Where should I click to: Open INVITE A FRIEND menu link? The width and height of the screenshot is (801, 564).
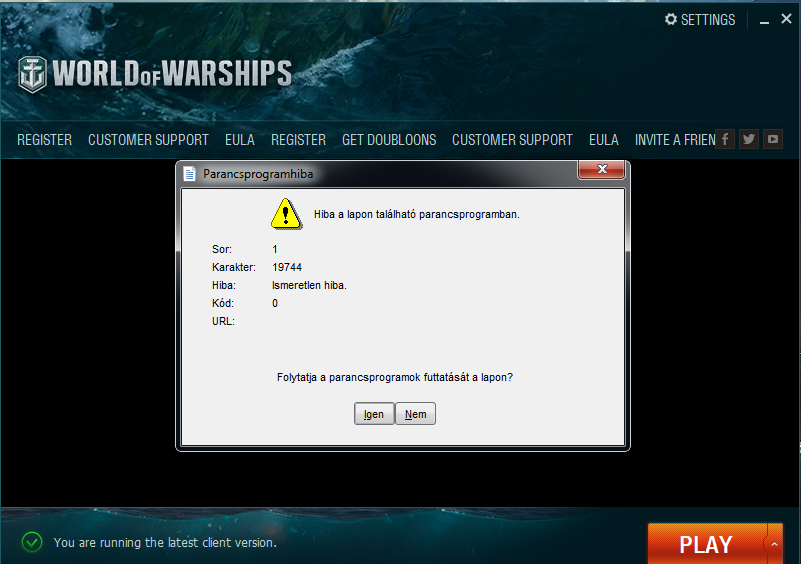pyautogui.click(x=675, y=139)
